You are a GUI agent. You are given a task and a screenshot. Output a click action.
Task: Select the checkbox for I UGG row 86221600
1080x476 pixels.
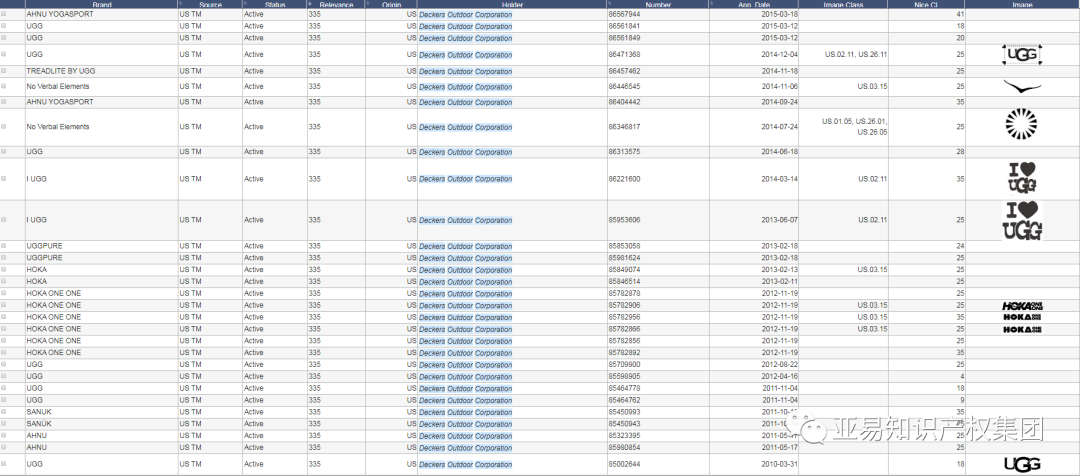3,178
